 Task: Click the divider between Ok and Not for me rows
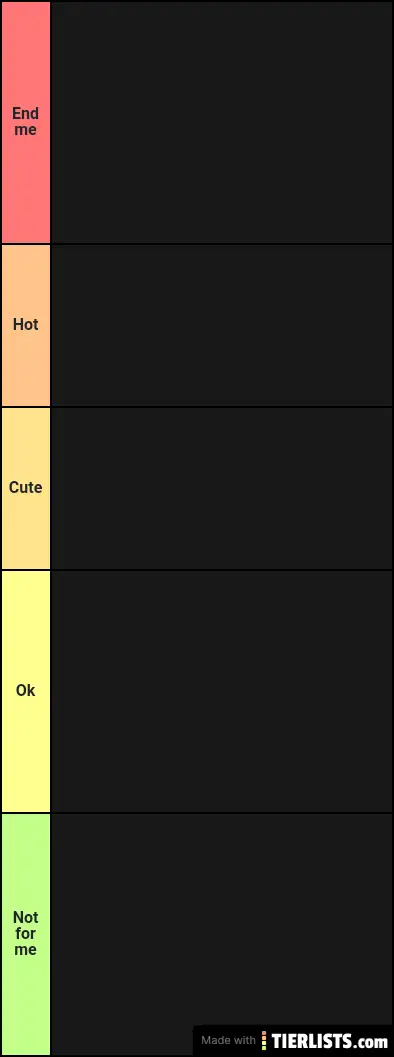pos(197,813)
